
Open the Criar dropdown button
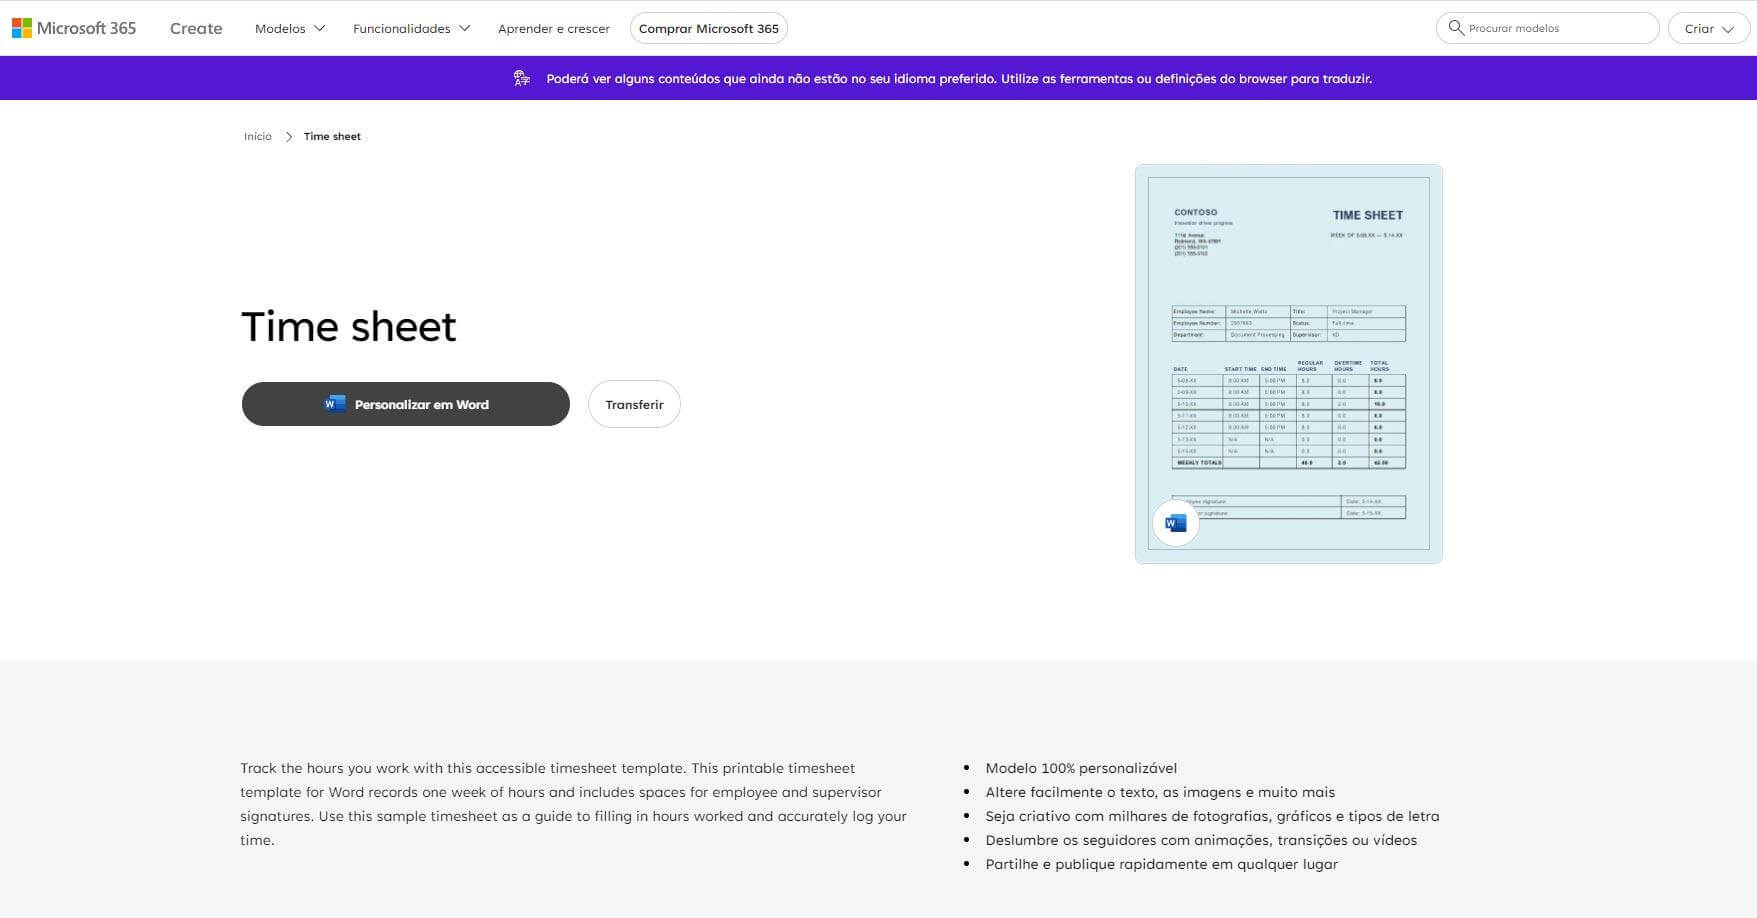point(1708,28)
